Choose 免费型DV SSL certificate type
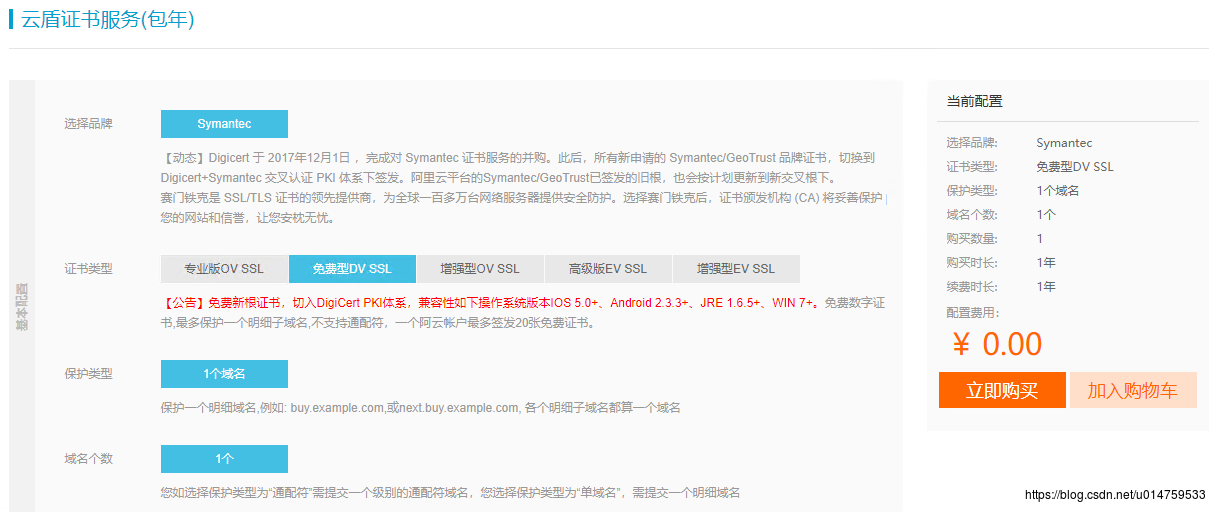The width and height of the screenshot is (1217, 512). click(352, 269)
